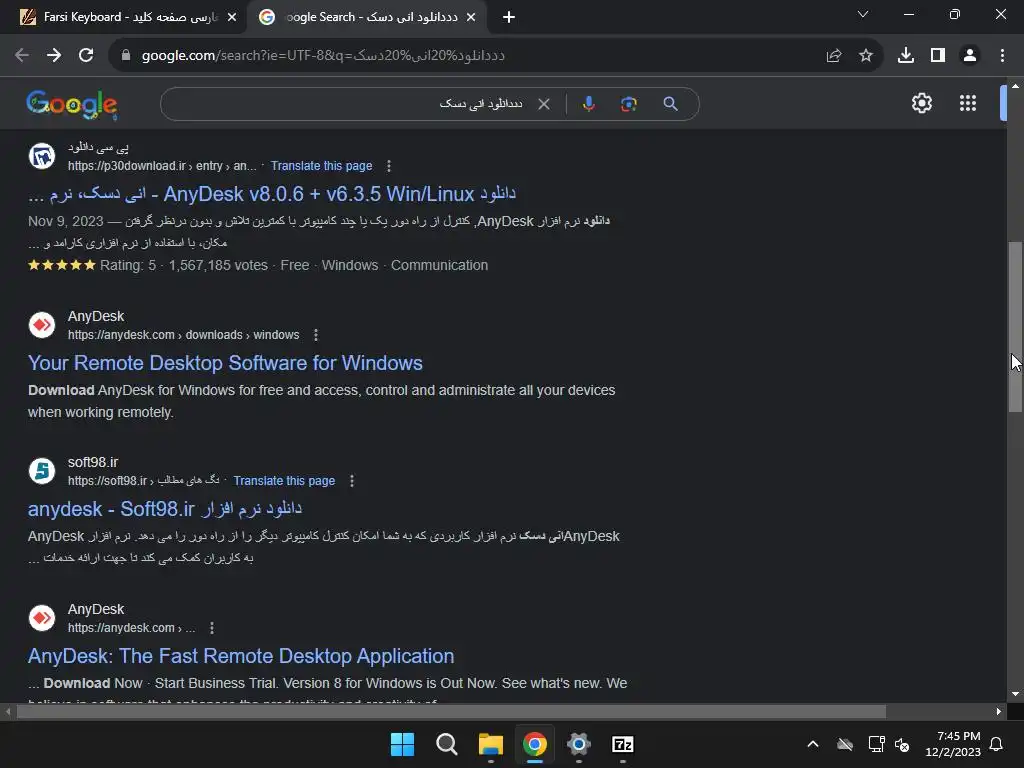
Task: Open the Settings gear app on taskbar
Action: 579,744
